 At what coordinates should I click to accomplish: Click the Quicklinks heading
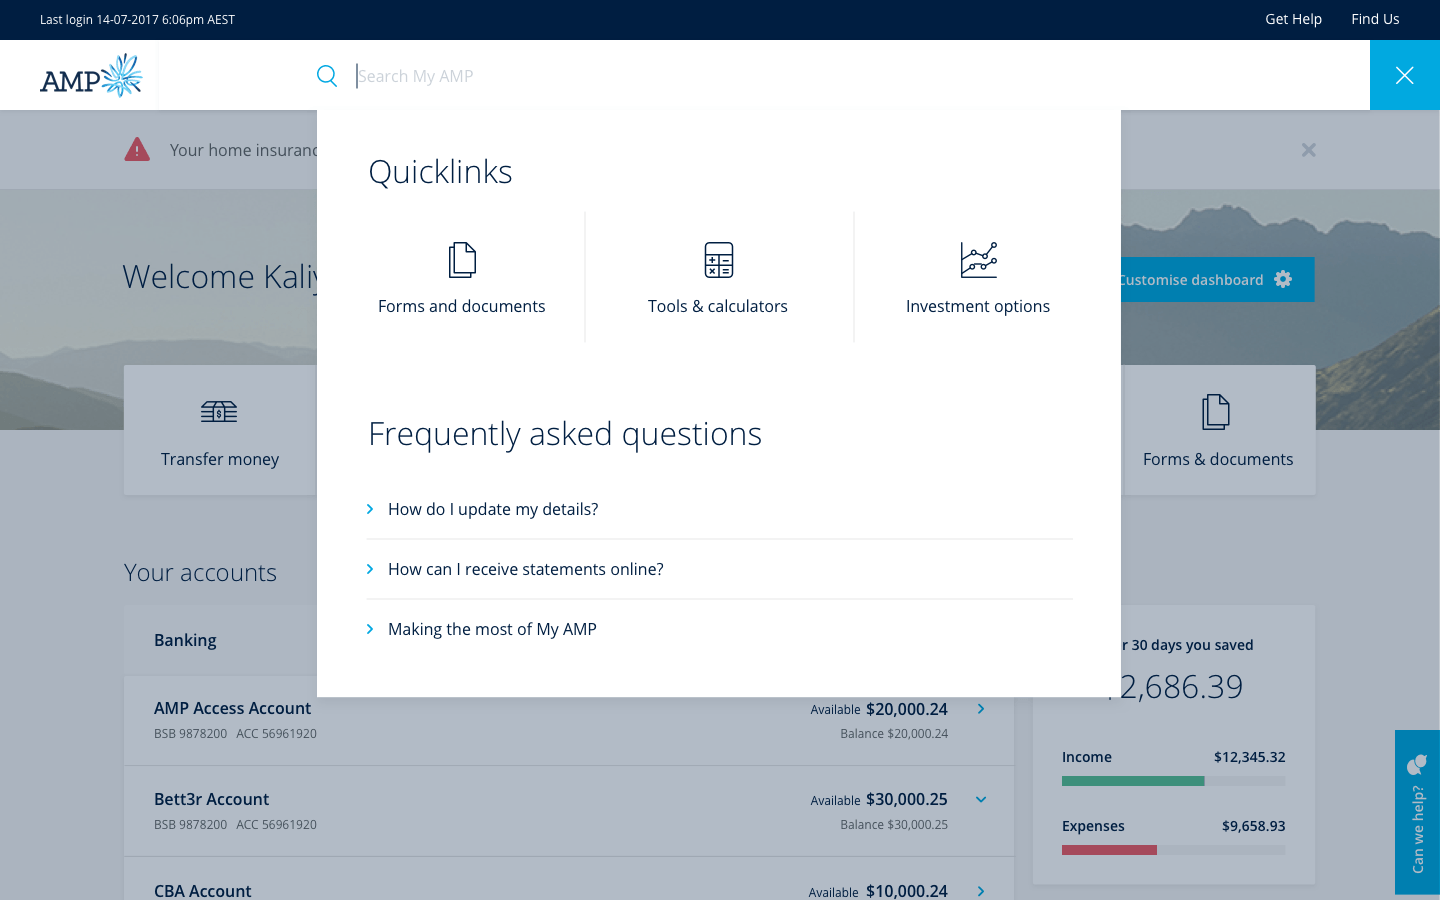[x=440, y=172]
